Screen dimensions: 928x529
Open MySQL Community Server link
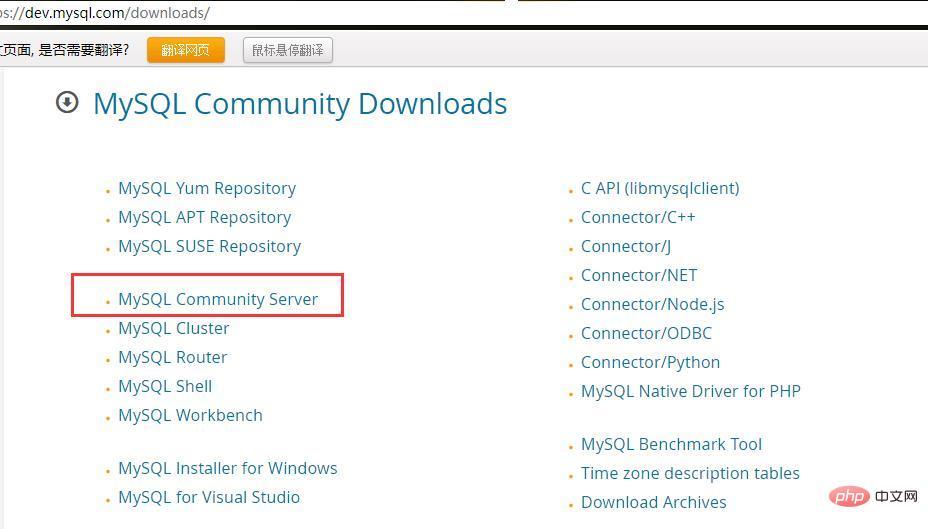pos(218,299)
